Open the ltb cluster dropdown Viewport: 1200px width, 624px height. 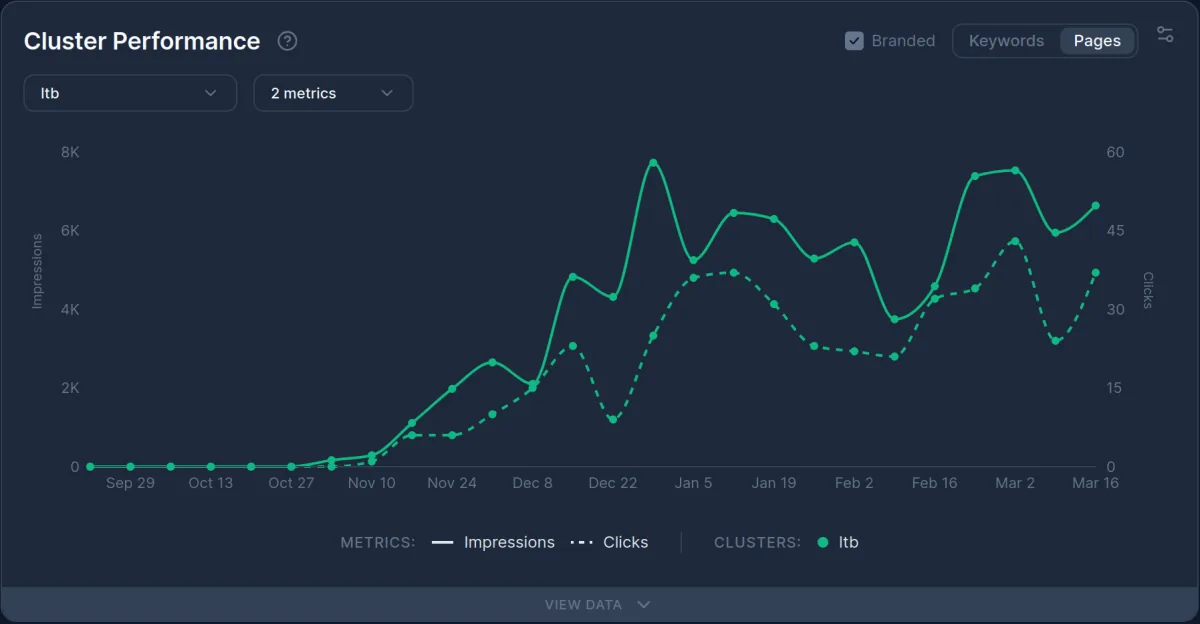130,92
